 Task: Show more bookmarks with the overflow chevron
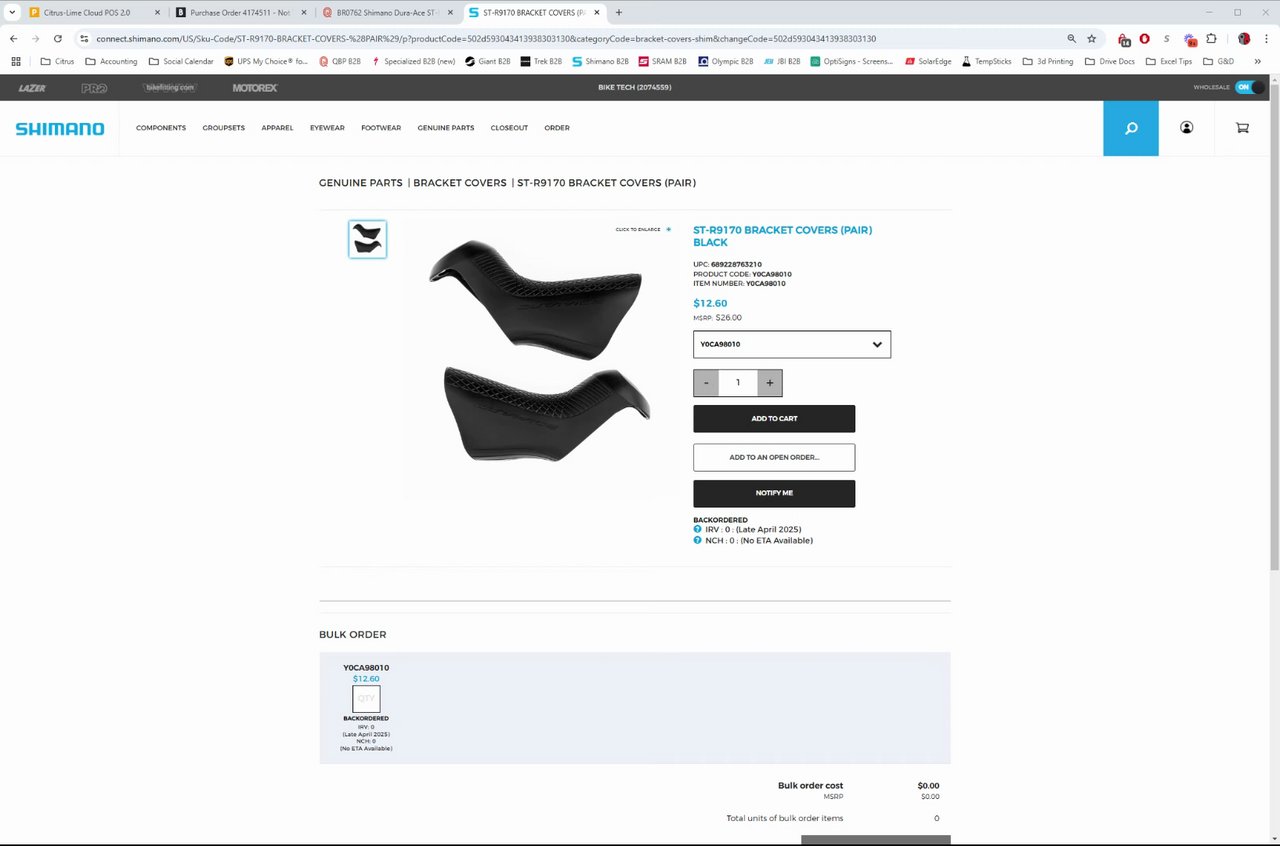coord(1258,61)
